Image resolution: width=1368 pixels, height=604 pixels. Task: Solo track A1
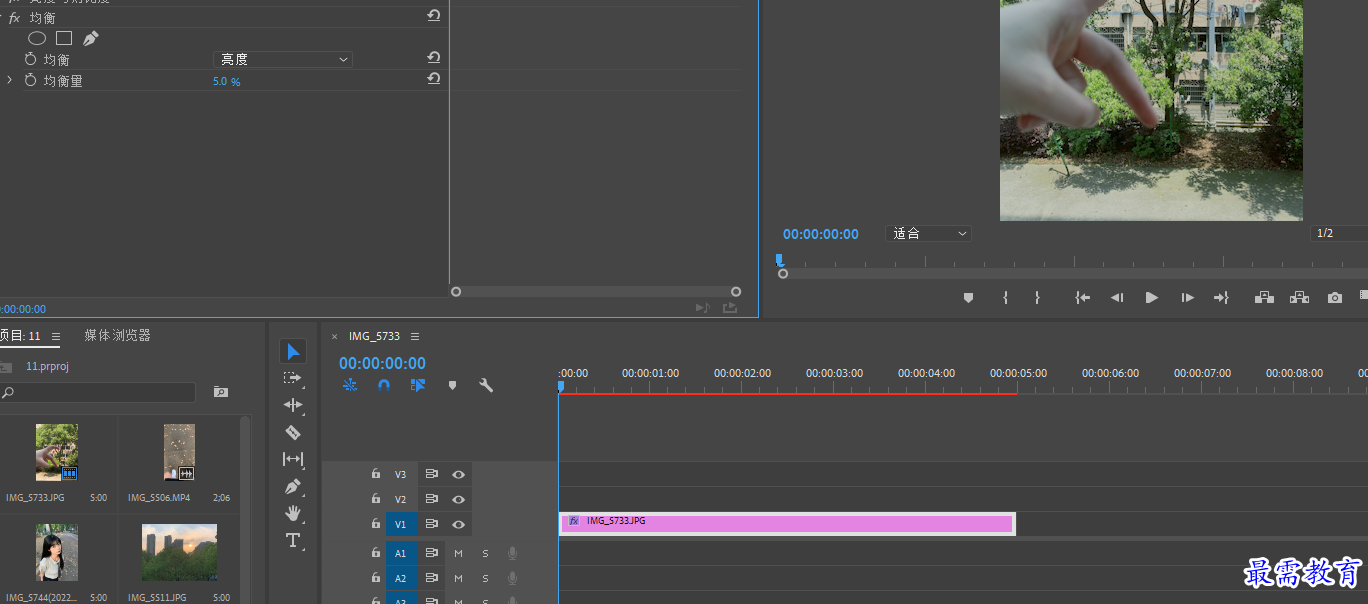pos(486,553)
